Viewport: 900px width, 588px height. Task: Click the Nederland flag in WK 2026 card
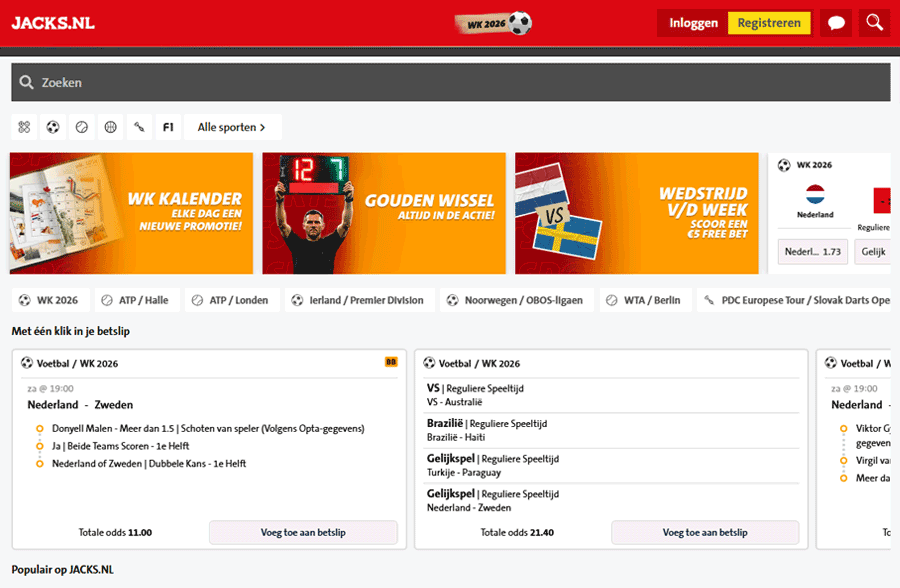[x=815, y=195]
